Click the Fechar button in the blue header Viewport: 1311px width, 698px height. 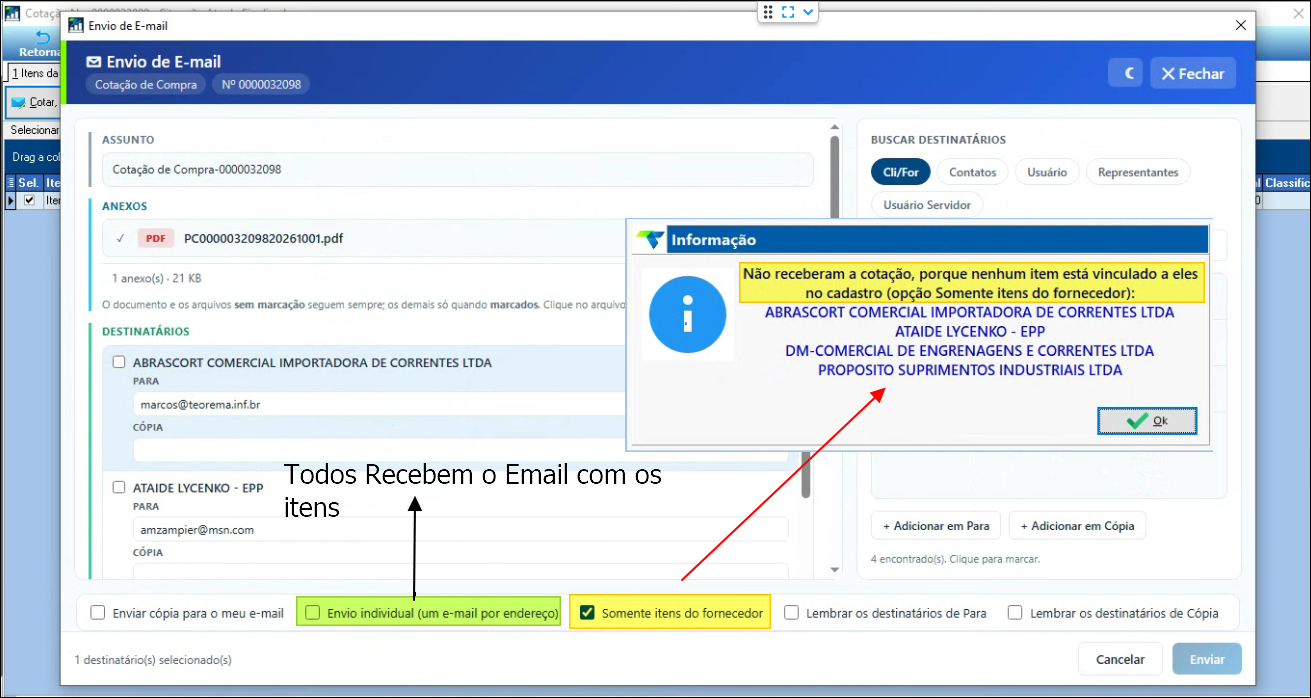point(1193,73)
